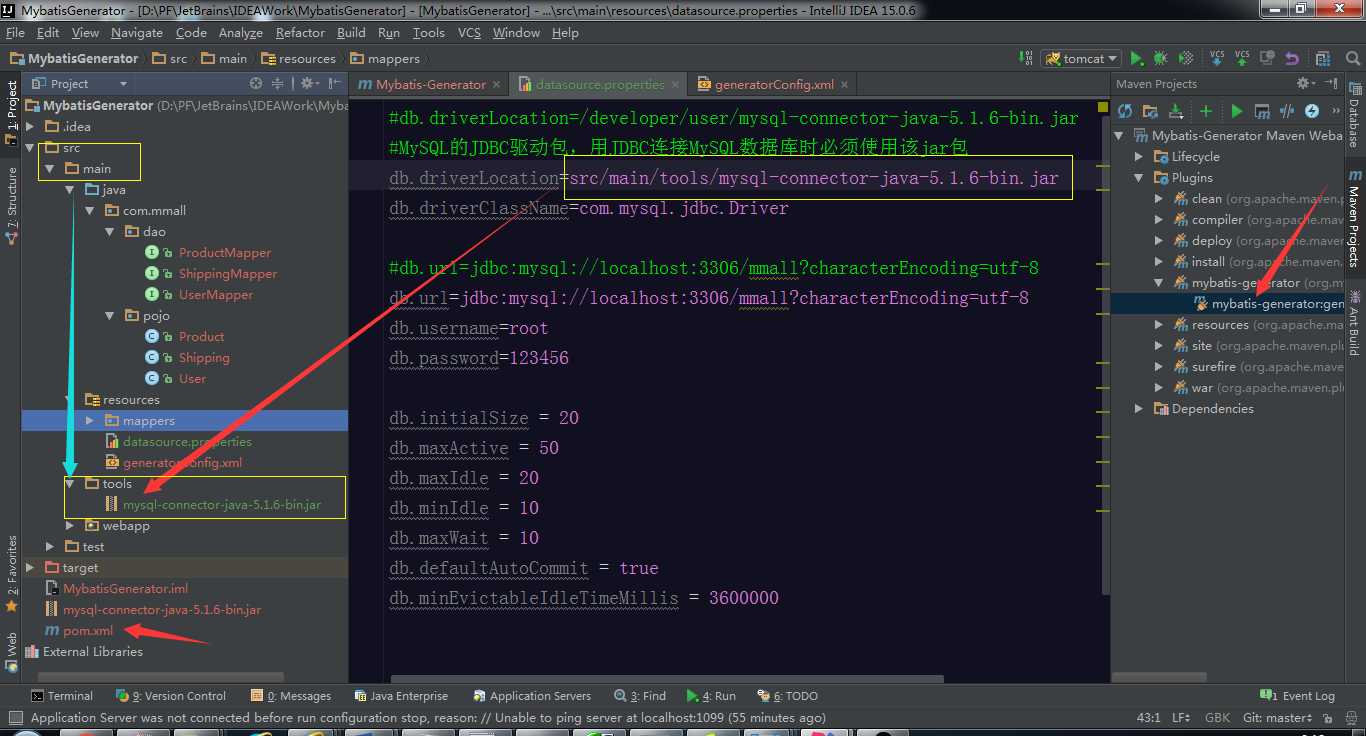Collapse the java folder

70,189
